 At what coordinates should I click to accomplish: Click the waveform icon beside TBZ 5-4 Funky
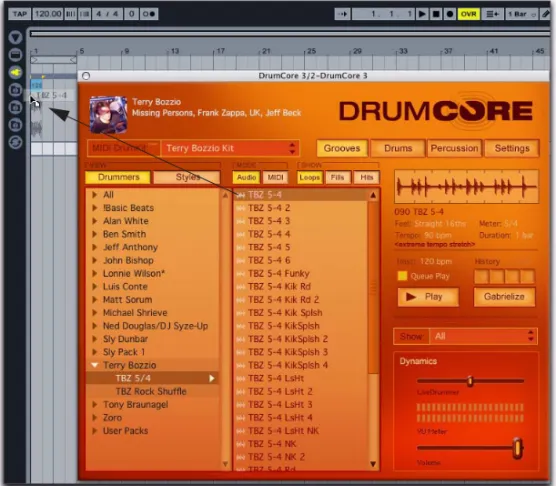[241, 274]
